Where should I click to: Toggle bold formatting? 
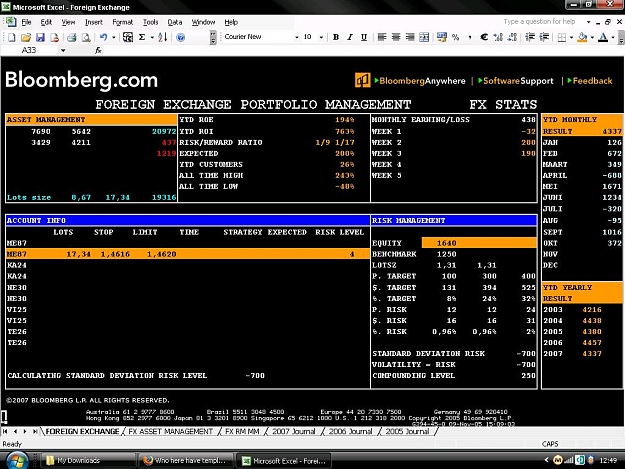click(336, 37)
